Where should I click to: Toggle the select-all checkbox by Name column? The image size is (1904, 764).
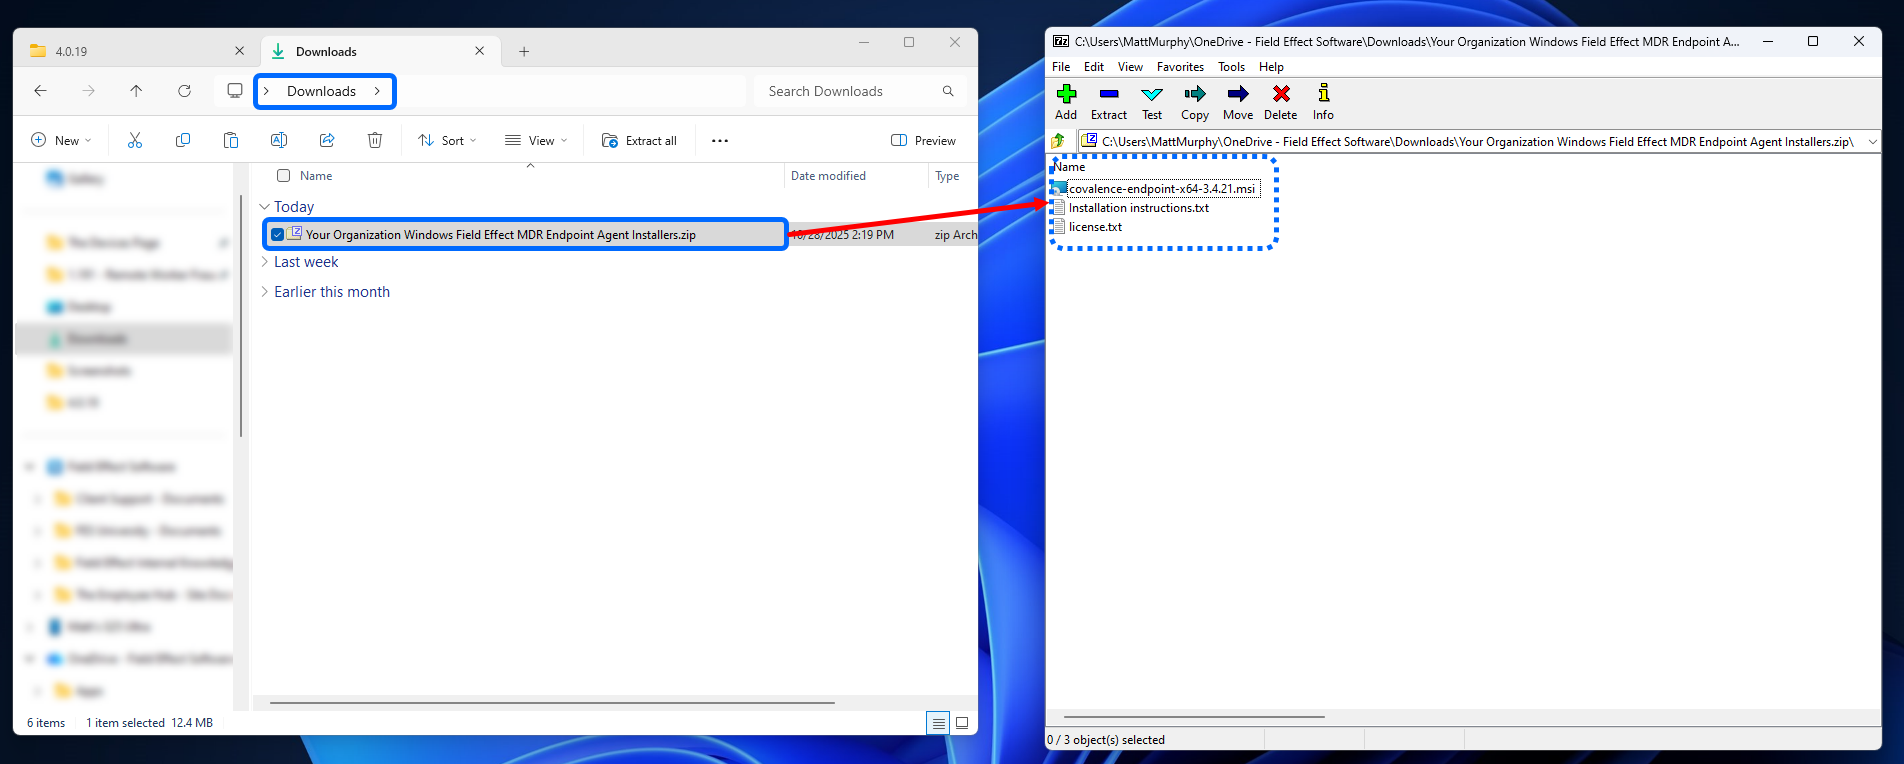tap(283, 176)
